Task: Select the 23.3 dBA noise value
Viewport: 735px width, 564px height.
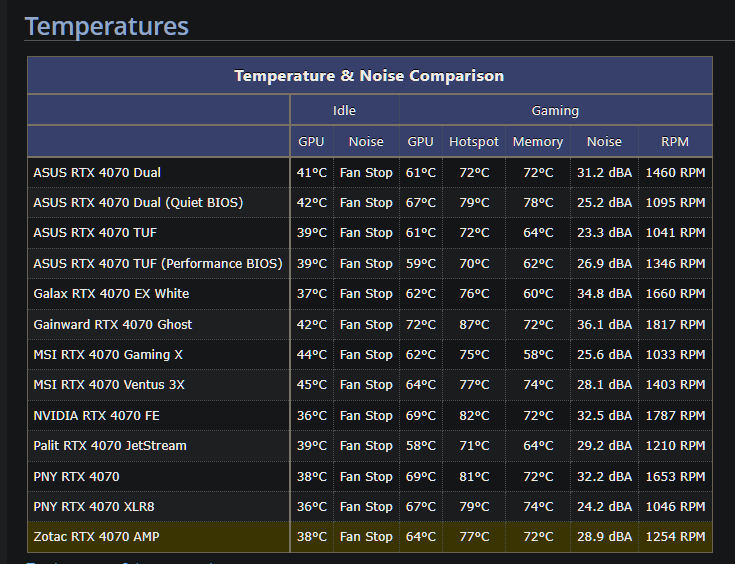Action: point(604,233)
